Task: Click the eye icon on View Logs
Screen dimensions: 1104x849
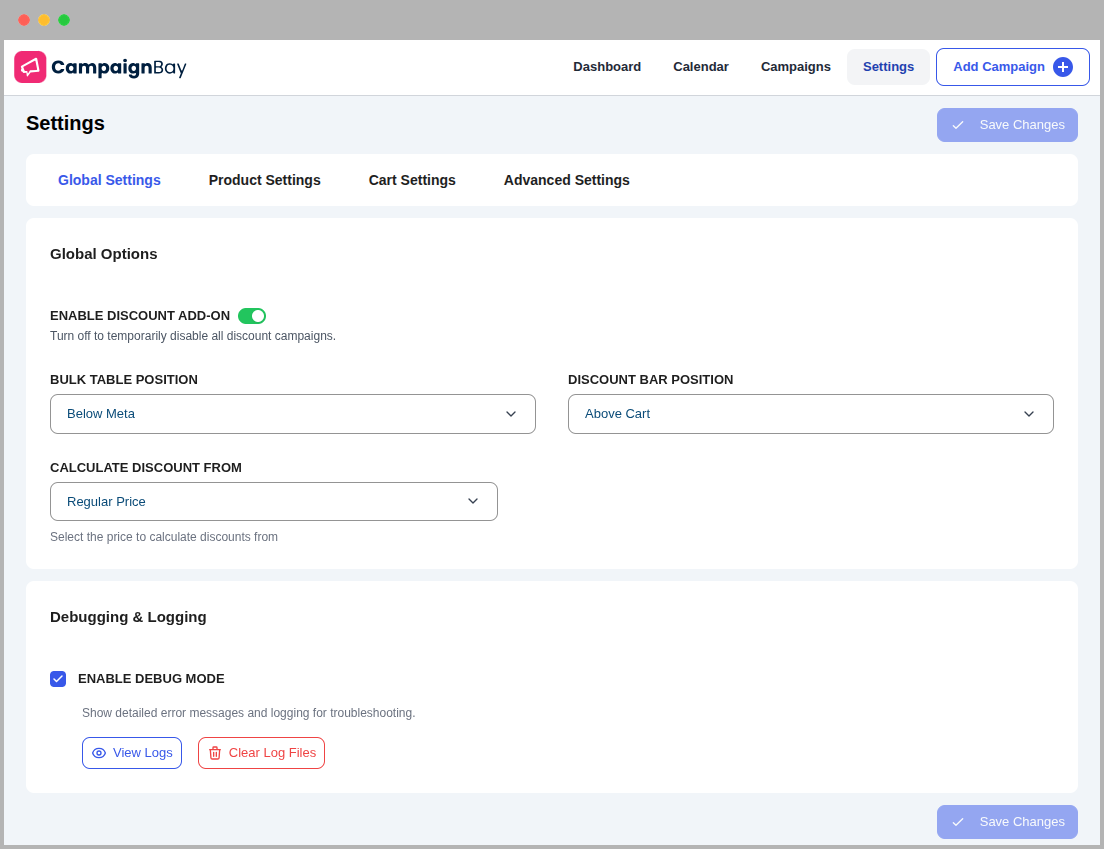Action: (100, 753)
